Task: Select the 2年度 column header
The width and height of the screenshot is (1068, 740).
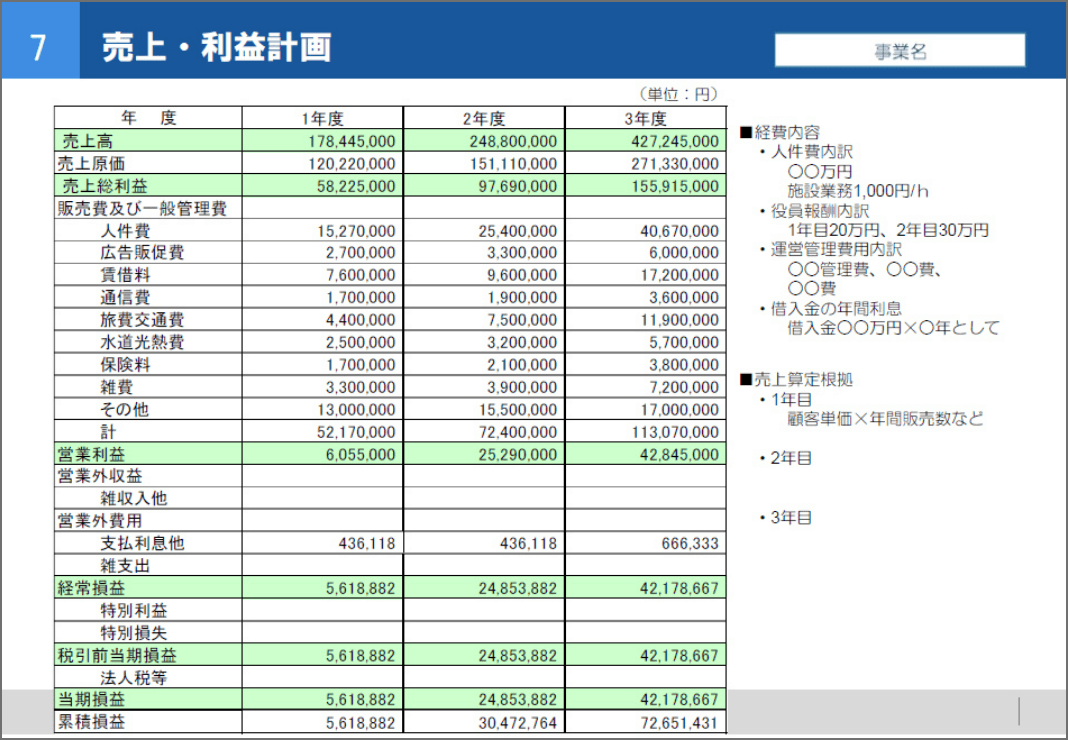Action: click(484, 118)
